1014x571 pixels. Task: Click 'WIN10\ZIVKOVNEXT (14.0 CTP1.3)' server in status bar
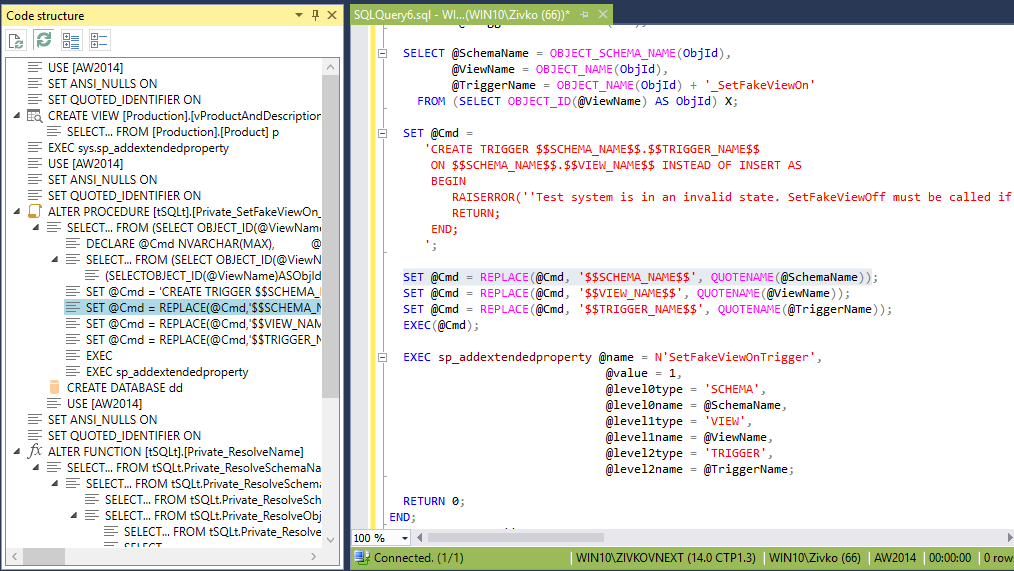tap(665, 557)
